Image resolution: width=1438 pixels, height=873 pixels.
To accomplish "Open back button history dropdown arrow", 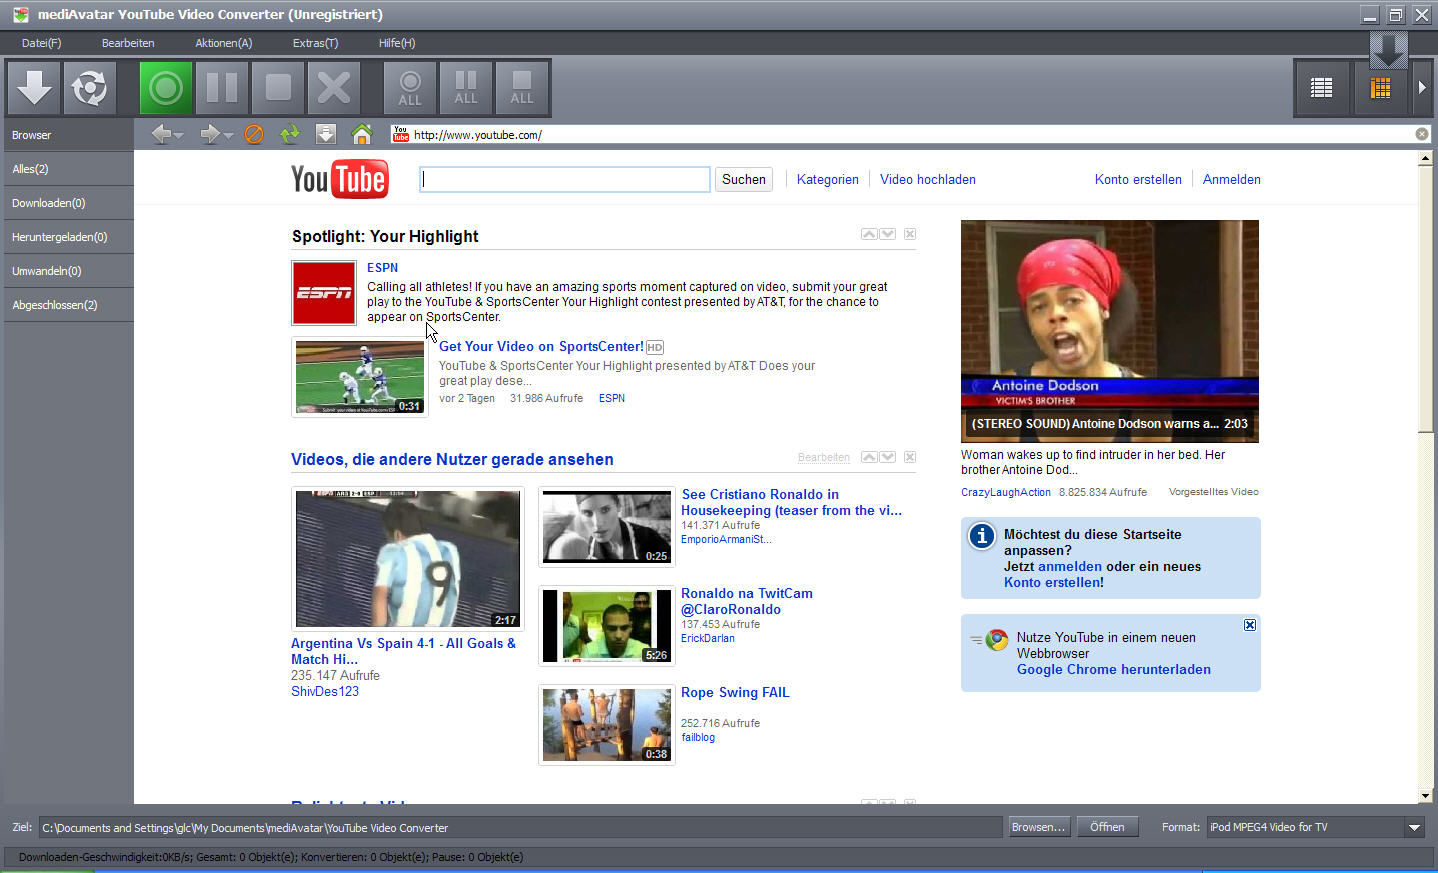I will (179, 135).
